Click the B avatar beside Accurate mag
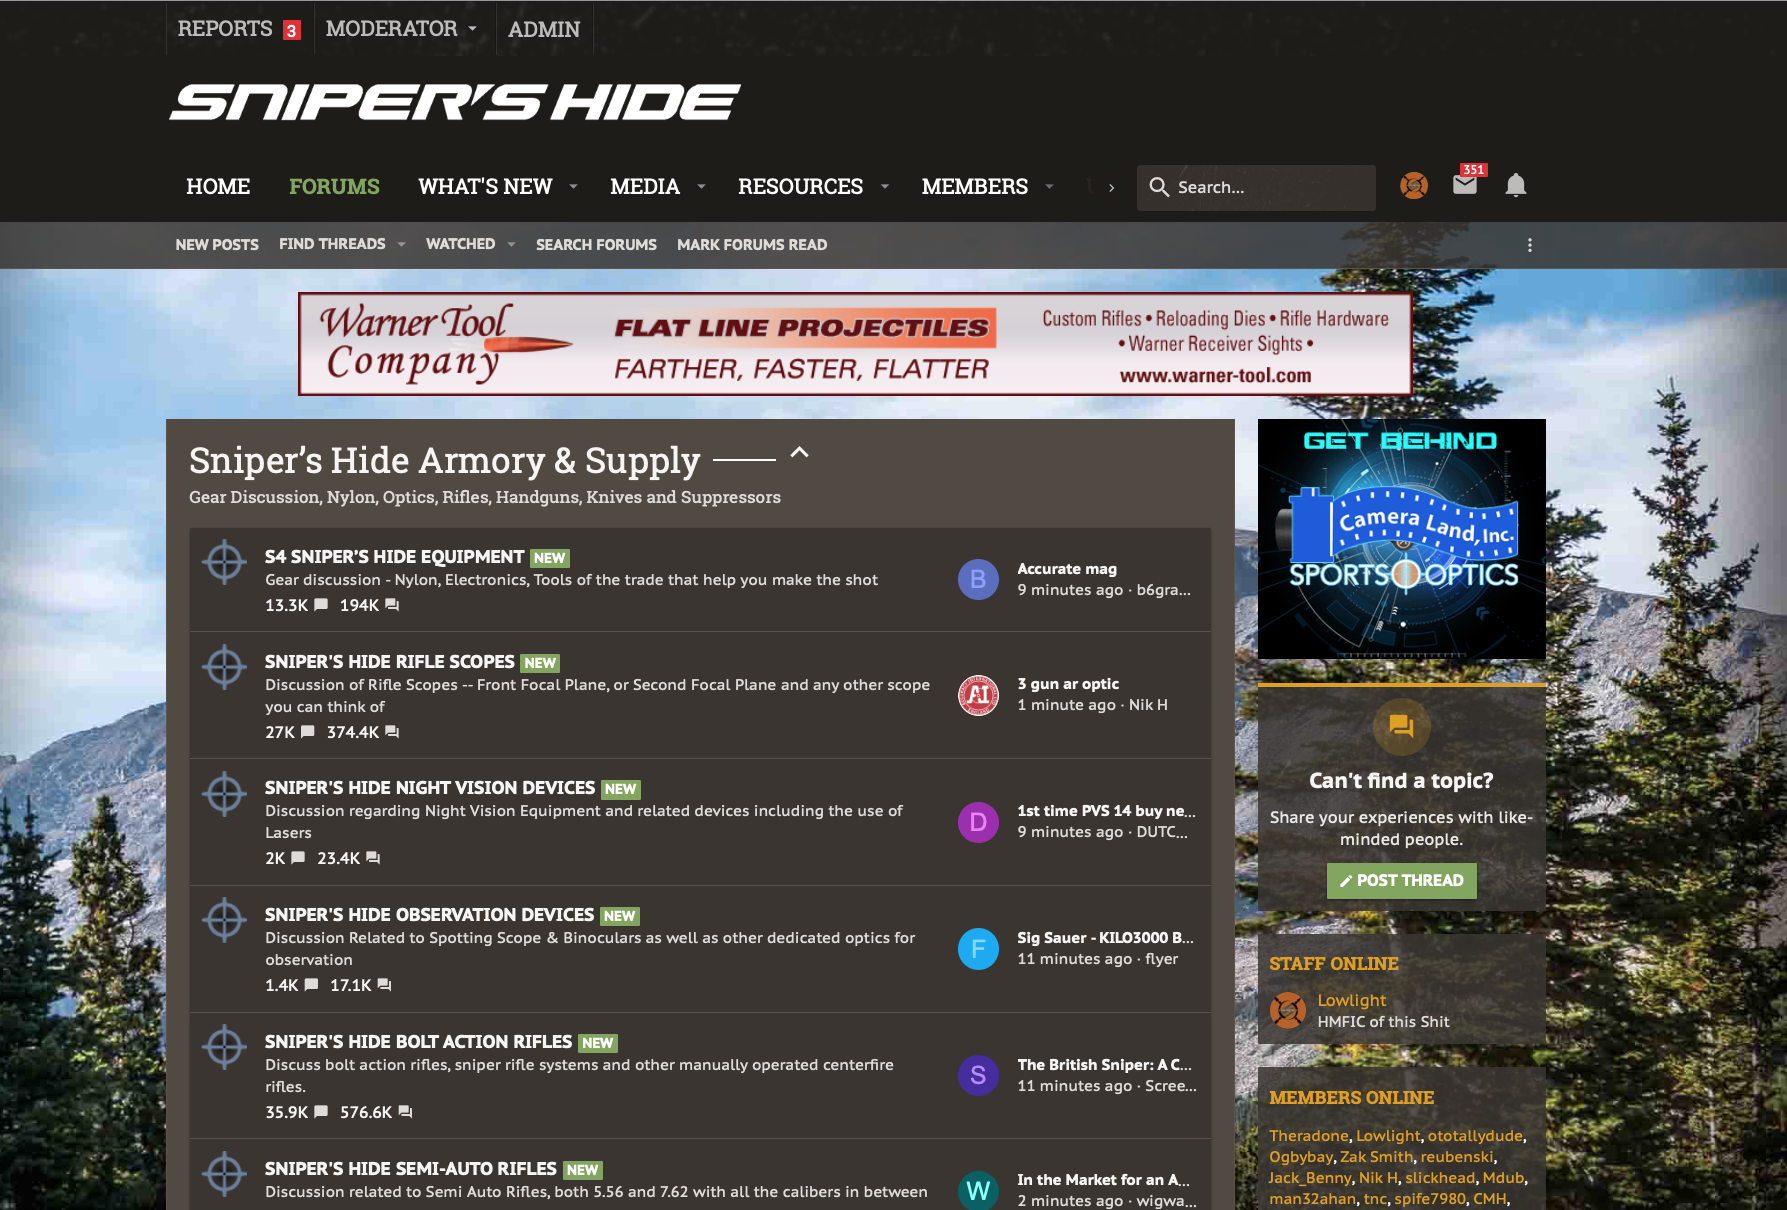The height and width of the screenshot is (1210, 1787). coord(978,579)
